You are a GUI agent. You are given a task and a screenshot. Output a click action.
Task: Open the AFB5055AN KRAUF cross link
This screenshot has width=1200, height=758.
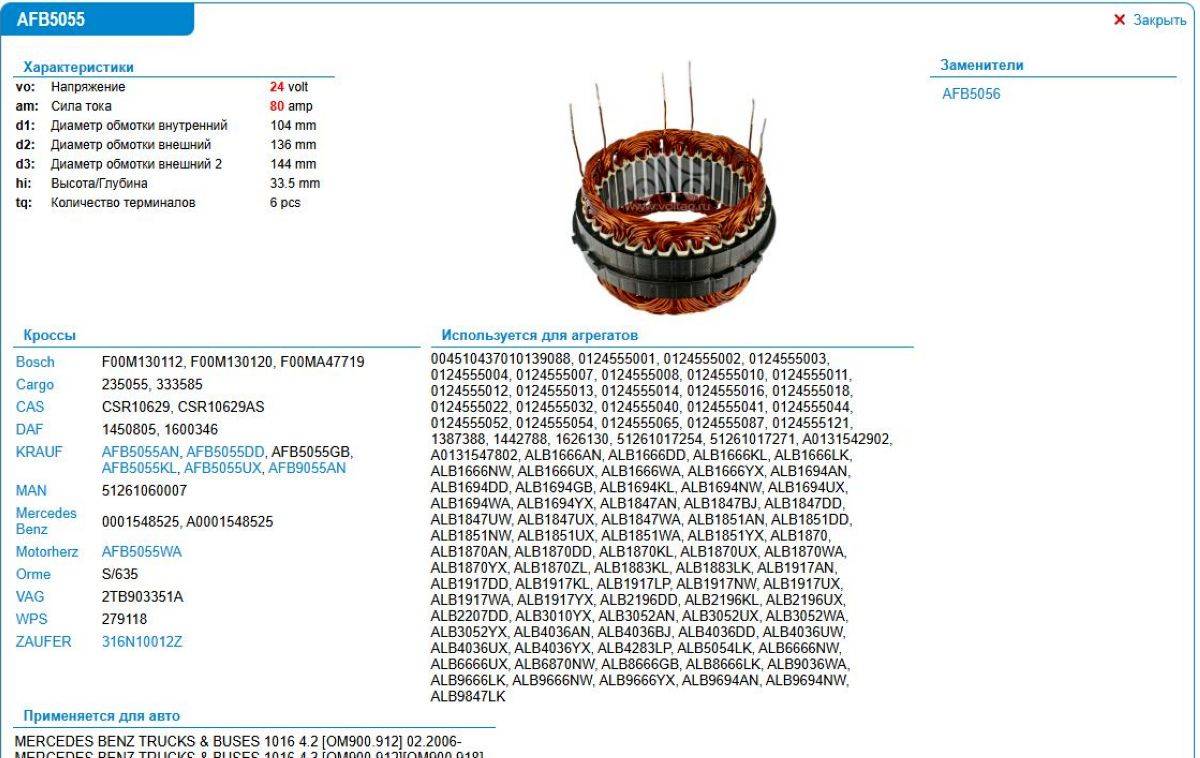coord(141,452)
